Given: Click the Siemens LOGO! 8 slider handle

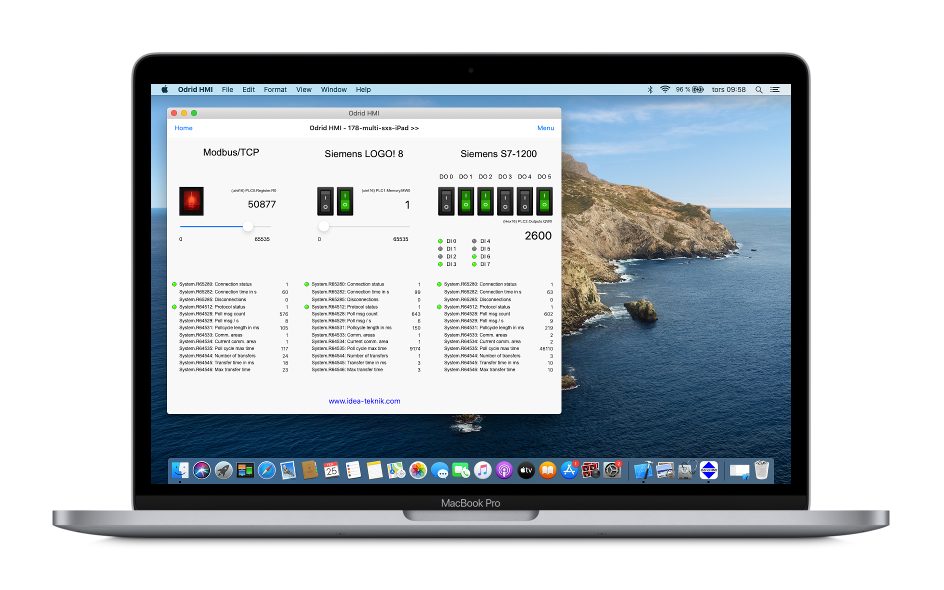Looking at the screenshot, I should pos(324,226).
